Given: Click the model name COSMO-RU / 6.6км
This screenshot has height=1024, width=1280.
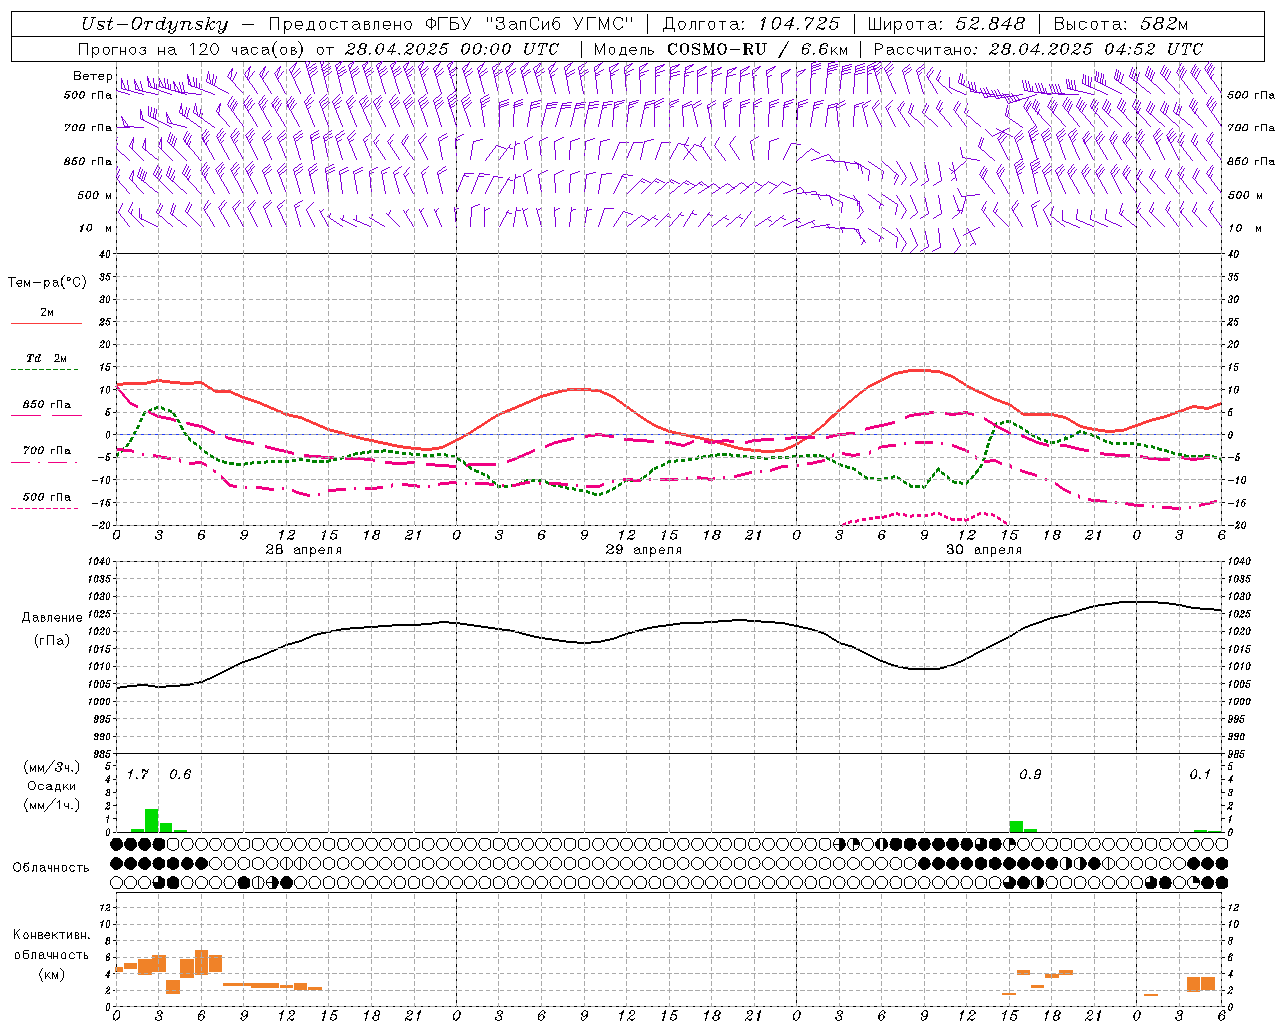Looking at the screenshot, I should [757, 49].
